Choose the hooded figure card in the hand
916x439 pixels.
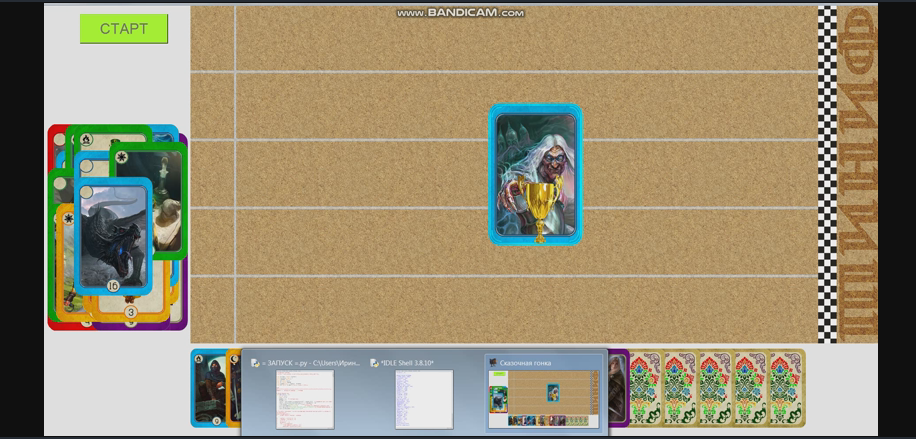coord(209,388)
